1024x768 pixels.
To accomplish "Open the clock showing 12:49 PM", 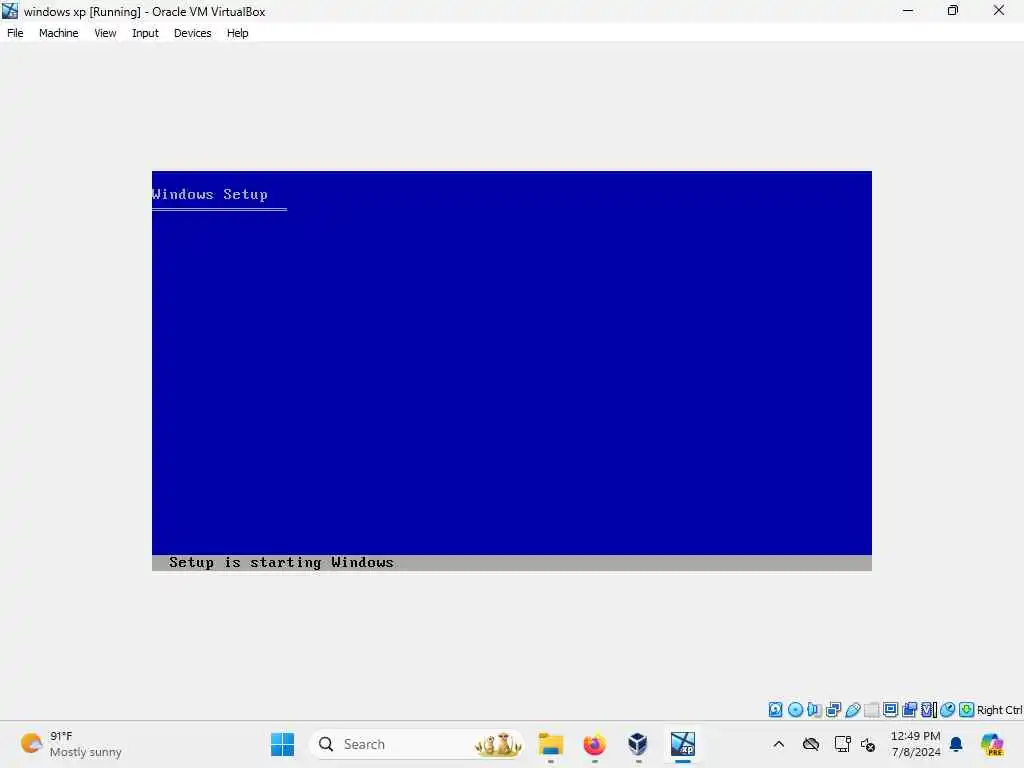I will coord(916,744).
